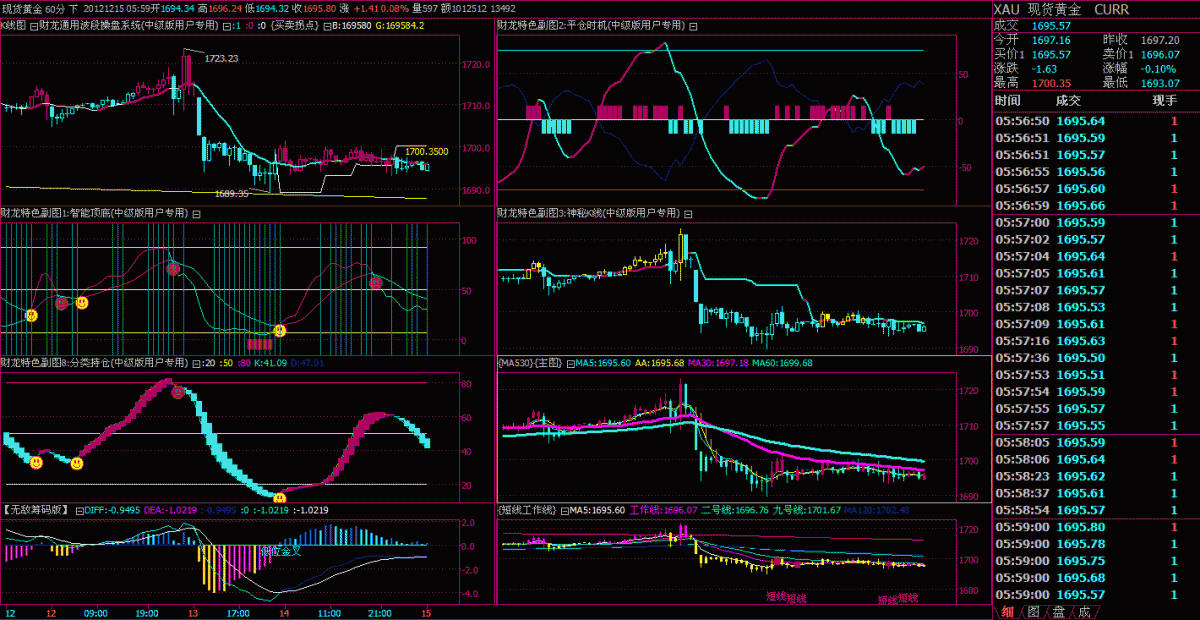Toggle the box beside 分类持仓 indicator values
The image size is (1200, 620).
(196, 363)
